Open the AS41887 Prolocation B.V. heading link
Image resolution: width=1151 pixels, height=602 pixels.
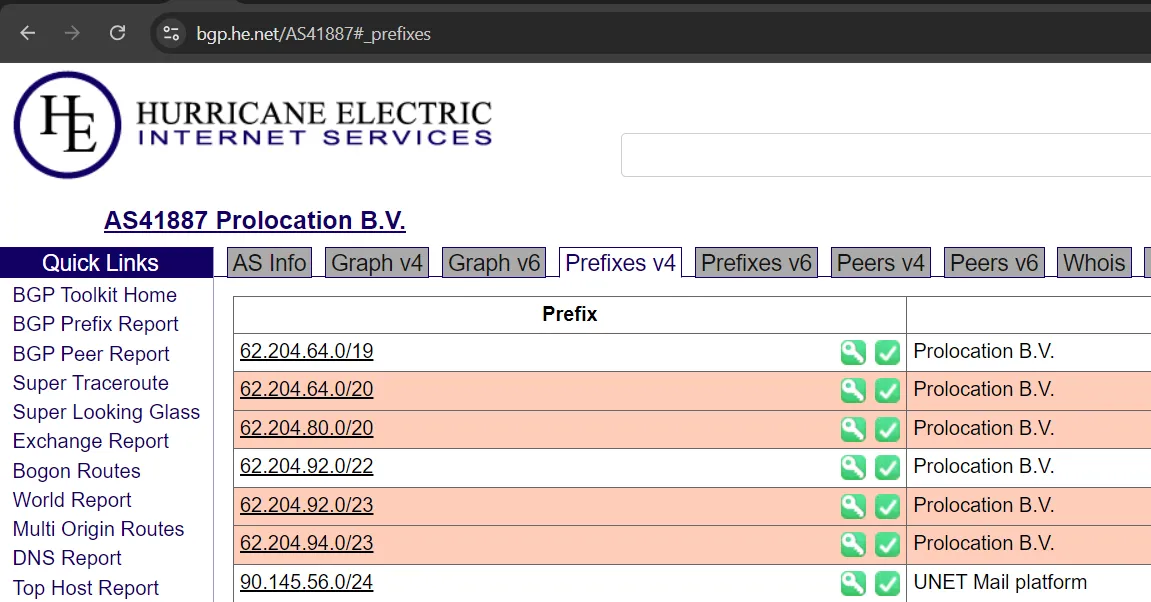[x=255, y=220]
